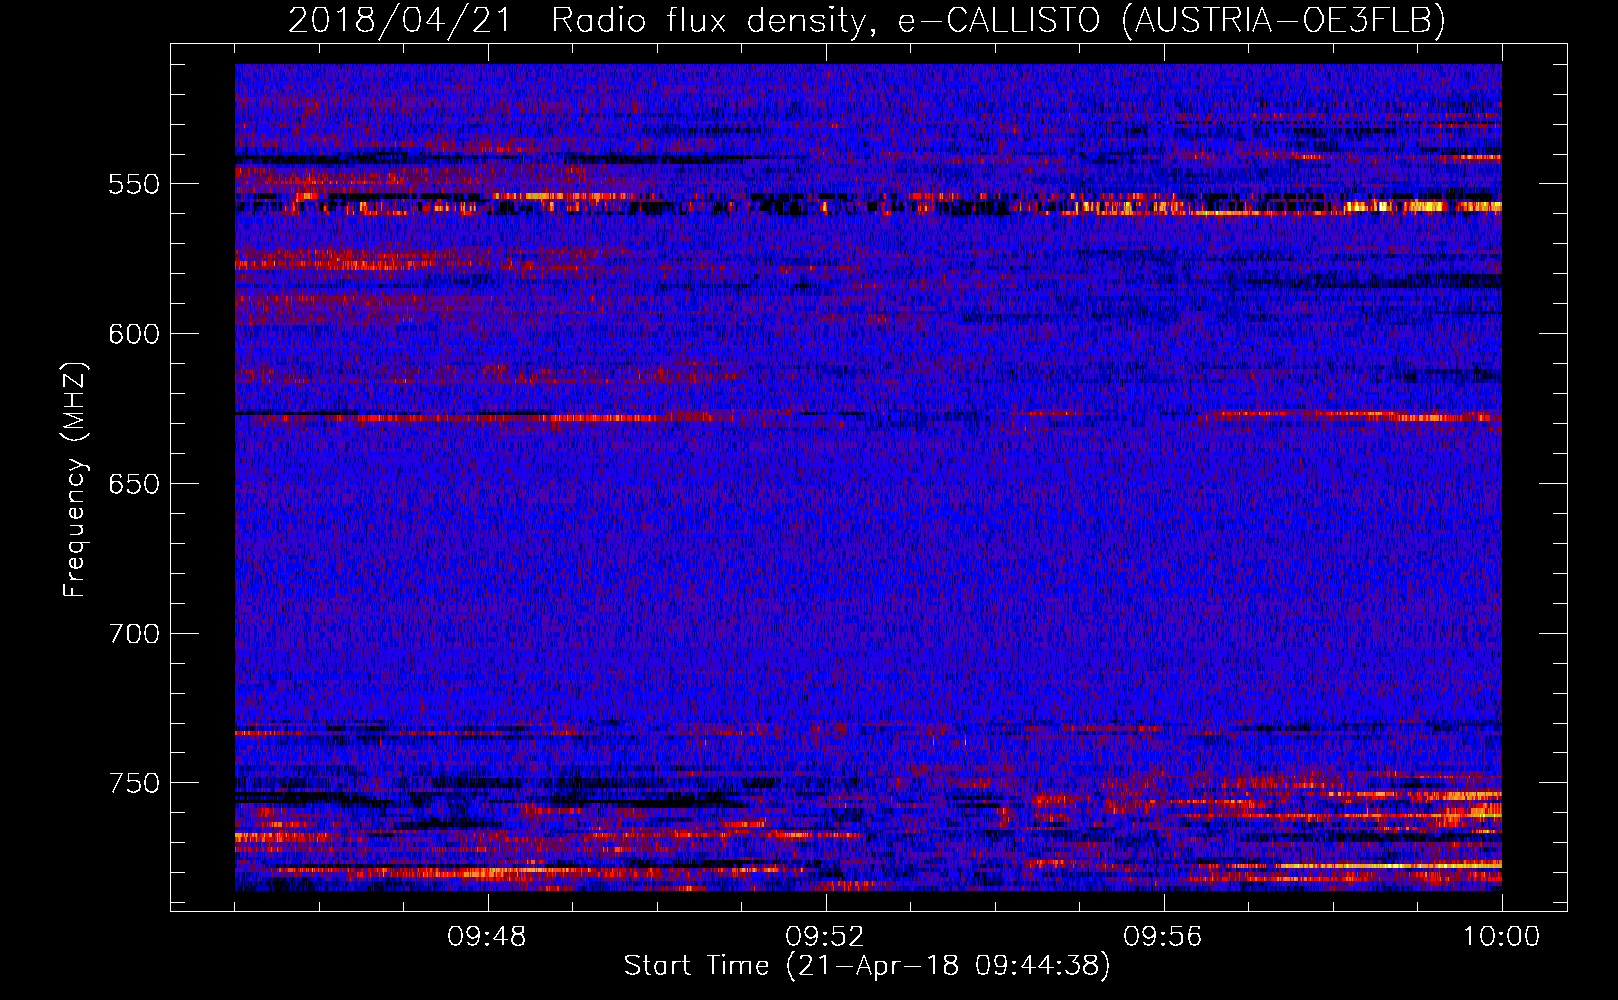Click the 650 frequency tick label
The width and height of the screenshot is (1618, 1000).
[x=134, y=484]
